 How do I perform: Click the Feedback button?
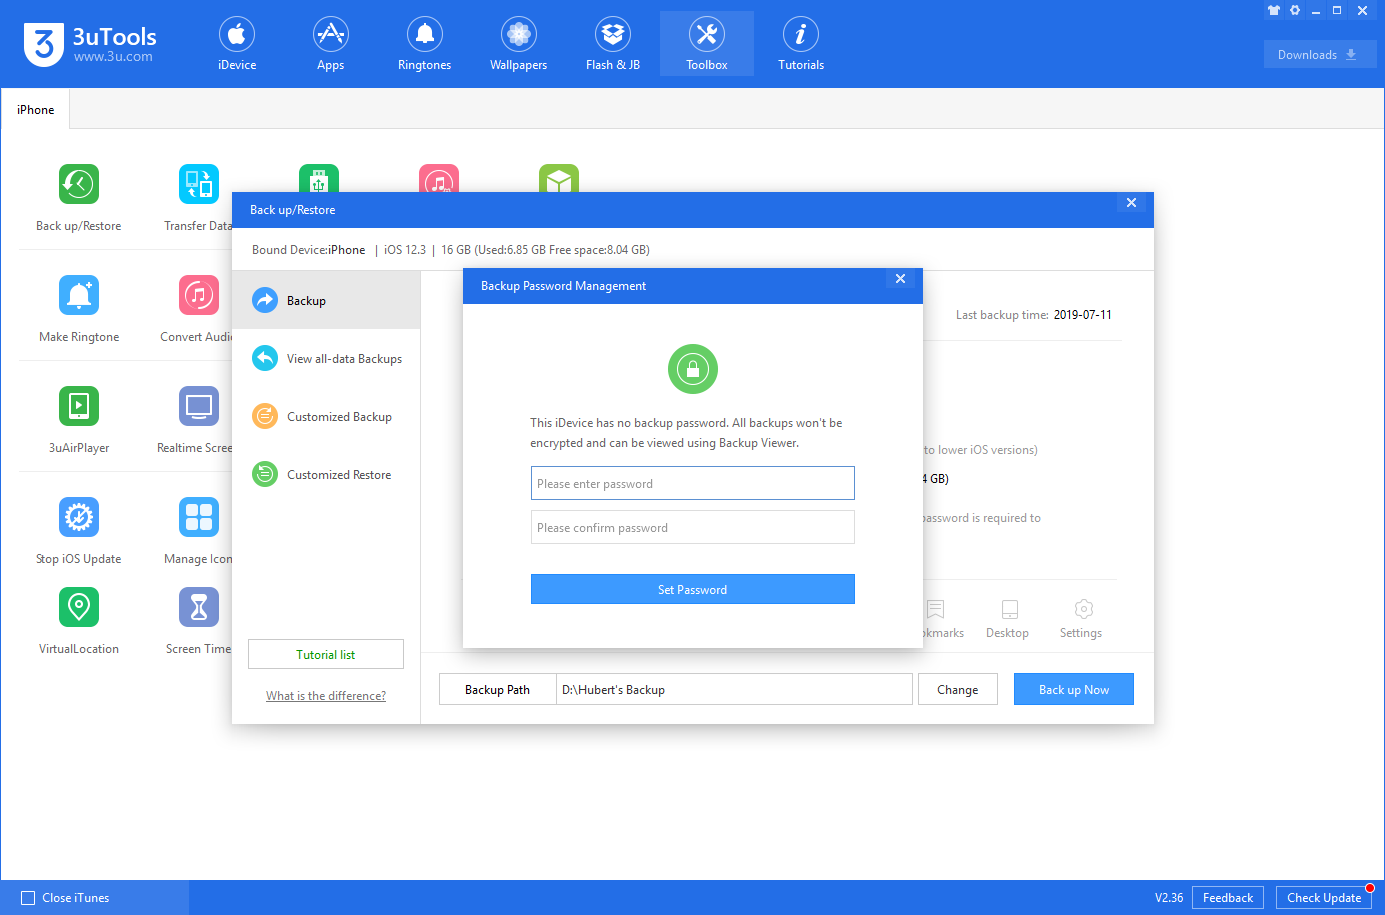[x=1228, y=898]
